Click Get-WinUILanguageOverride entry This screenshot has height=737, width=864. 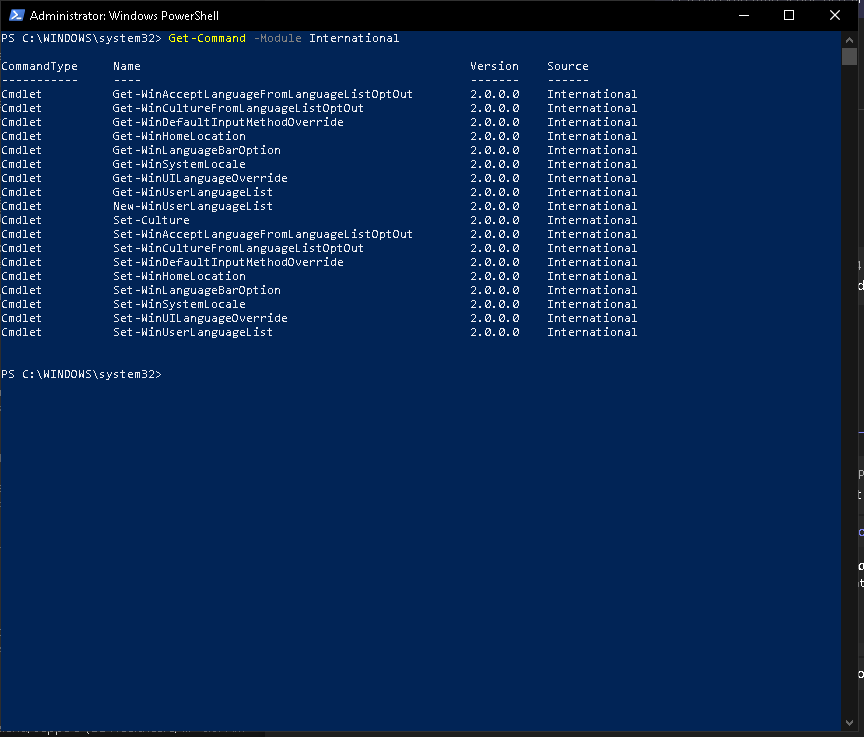click(200, 178)
